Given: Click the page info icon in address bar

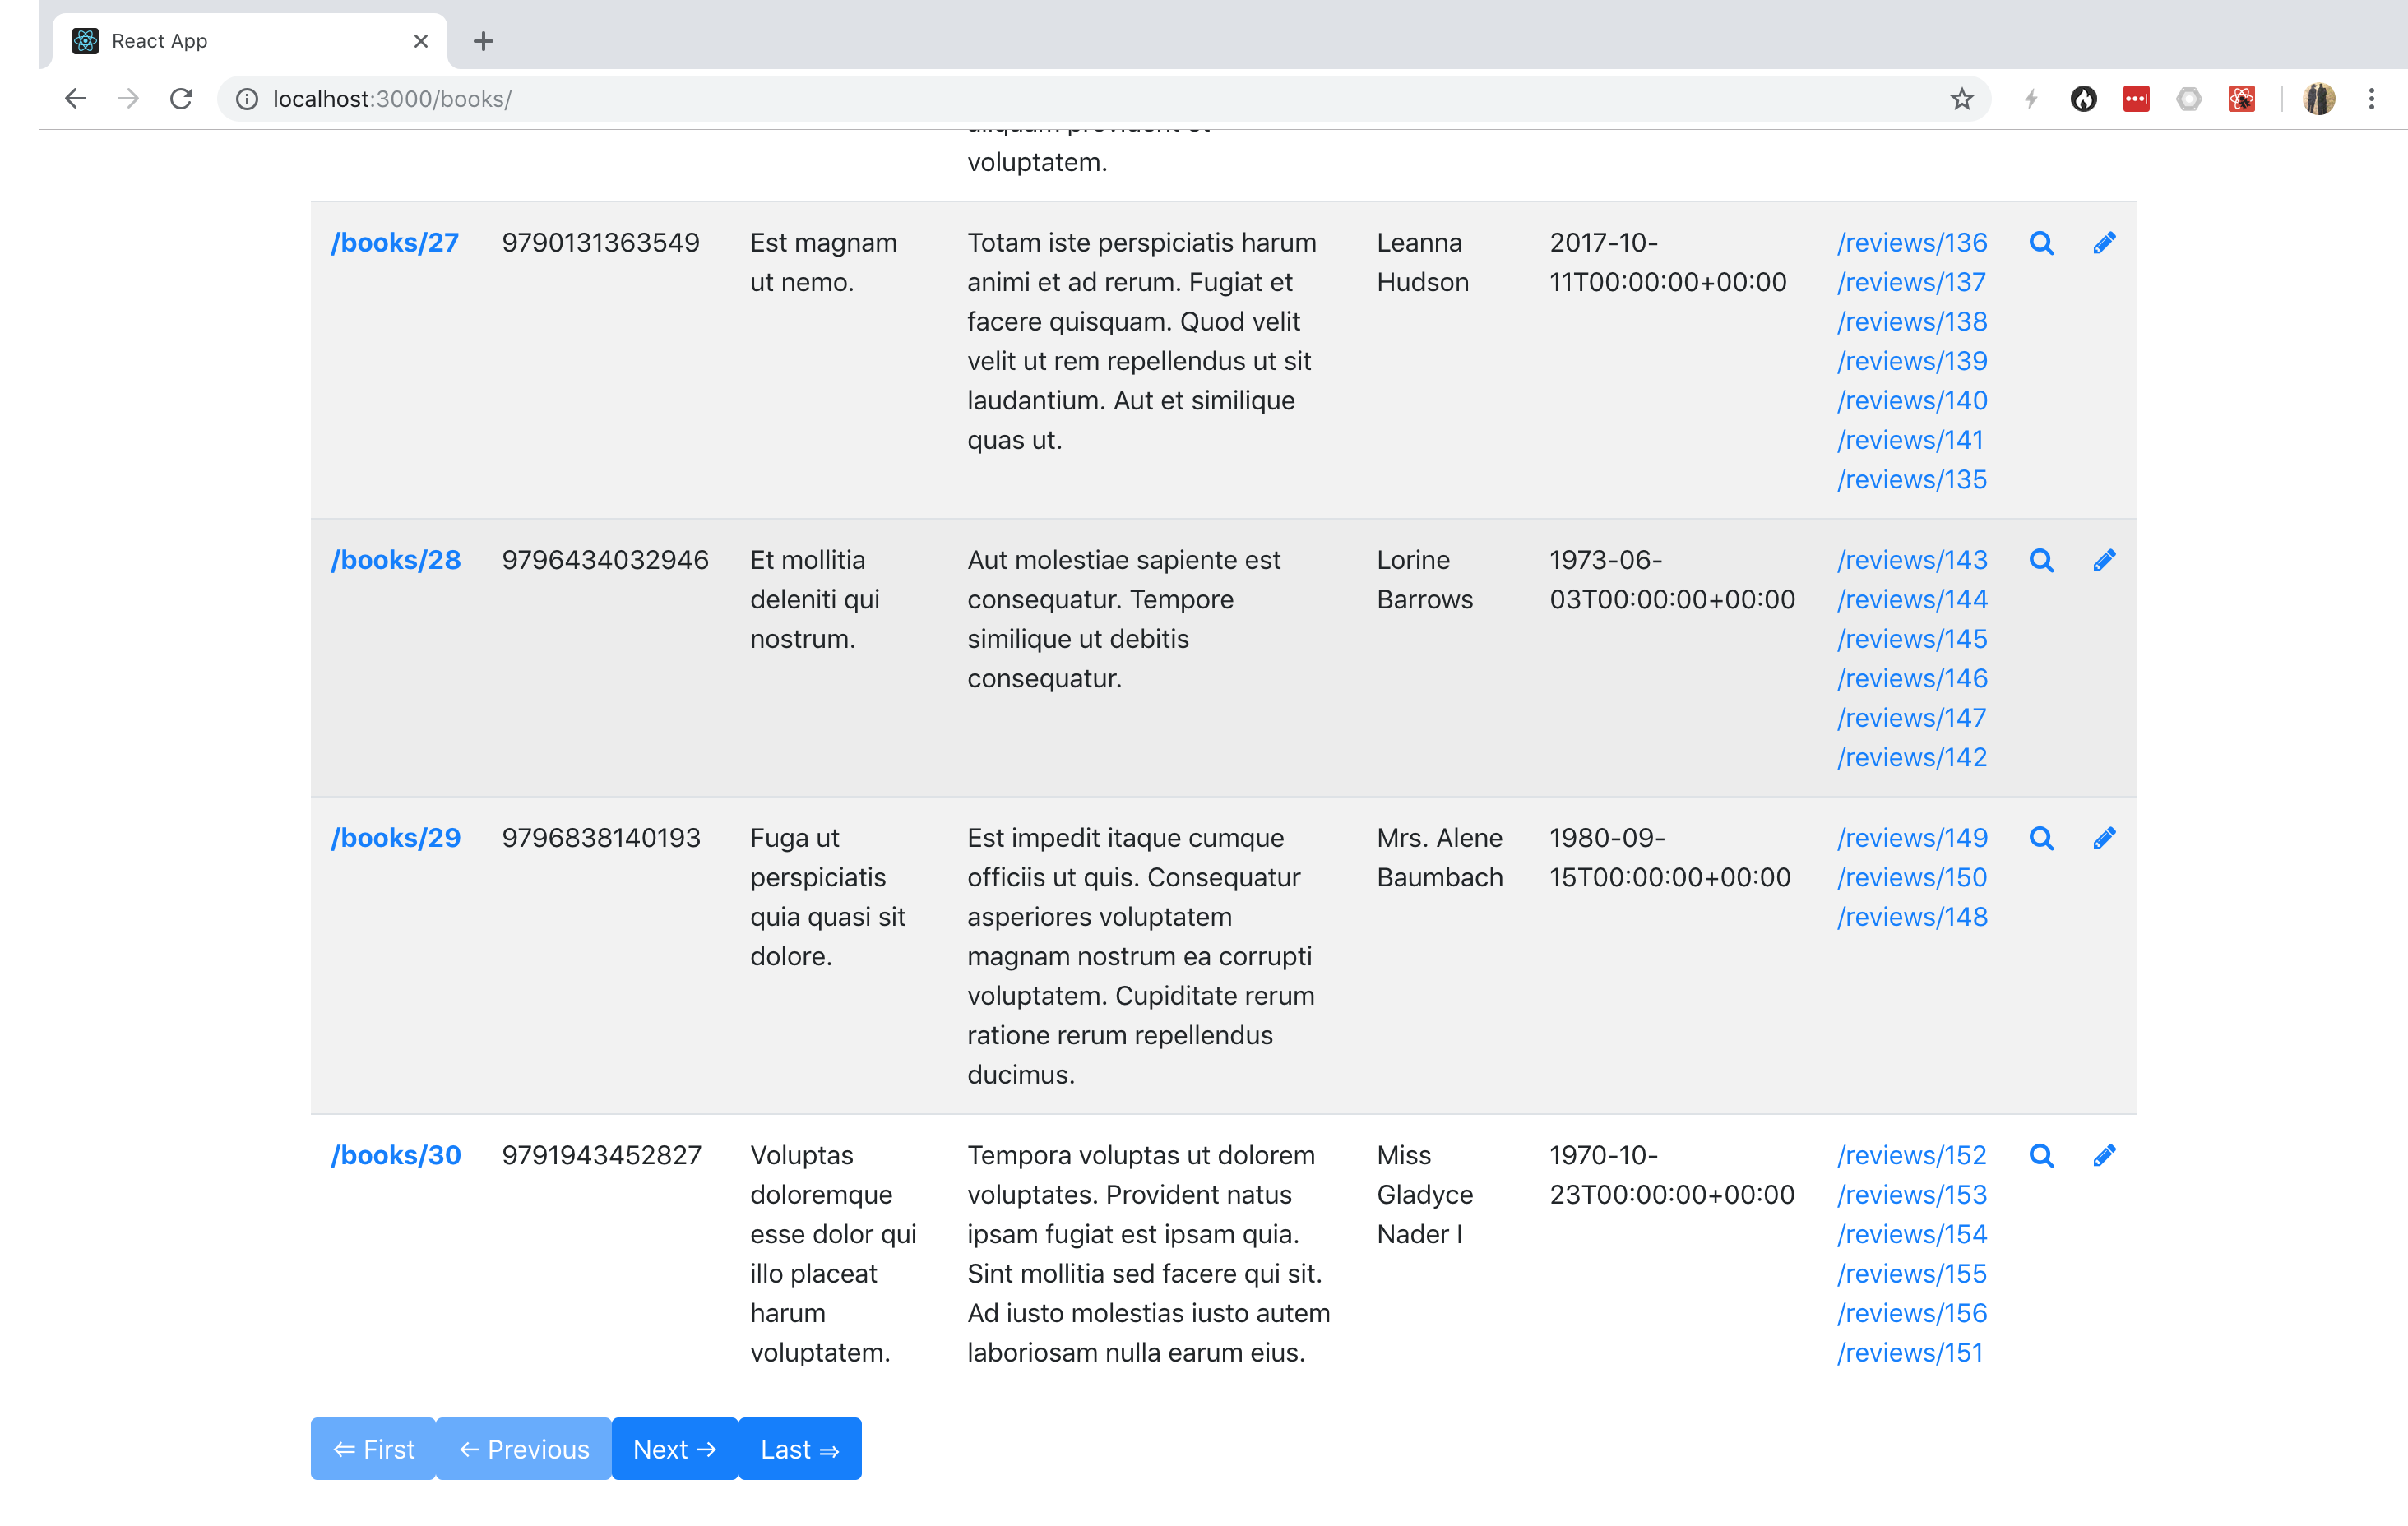Looking at the screenshot, I should pyautogui.click(x=245, y=99).
